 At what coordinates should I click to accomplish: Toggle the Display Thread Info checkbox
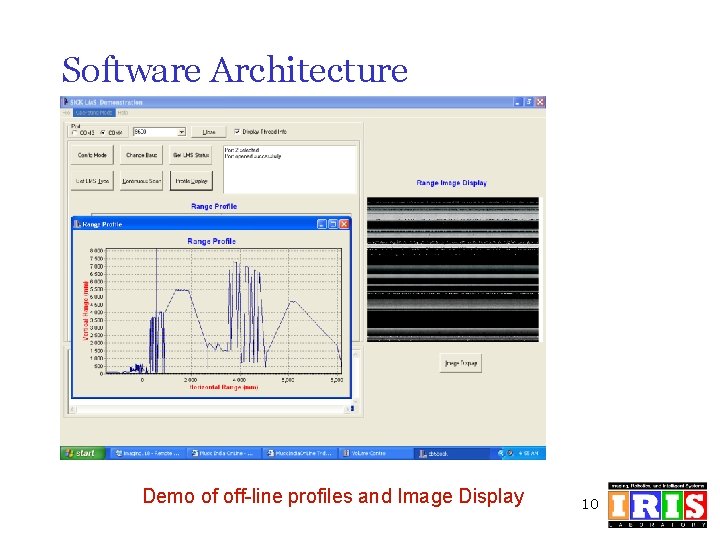pyautogui.click(x=237, y=131)
